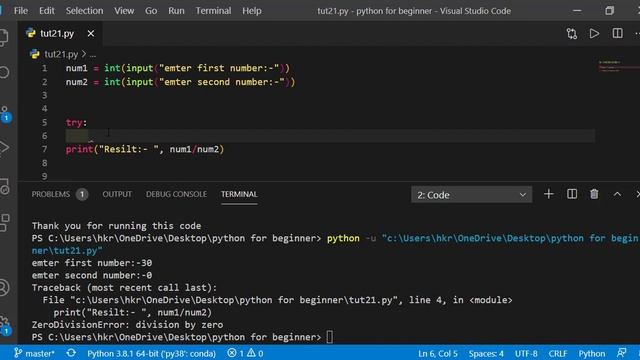Open Extensions view in activity bar
Image resolution: width=640 pixels, height=360 pixels.
(4, 223)
